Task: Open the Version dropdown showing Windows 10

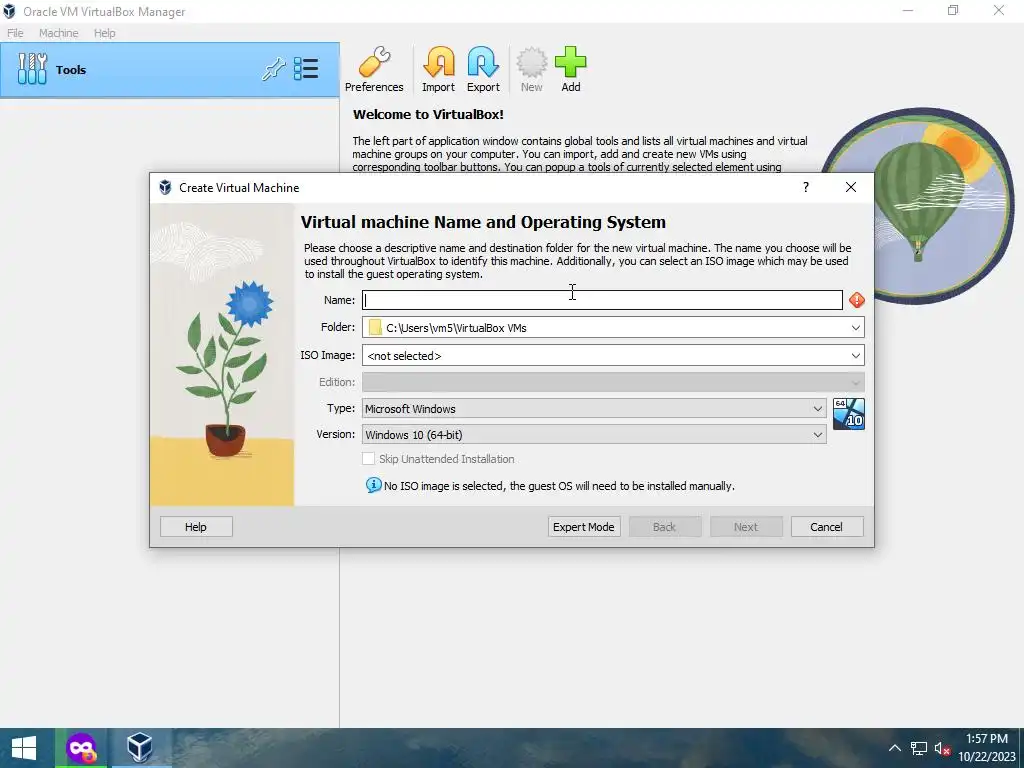Action: (594, 435)
